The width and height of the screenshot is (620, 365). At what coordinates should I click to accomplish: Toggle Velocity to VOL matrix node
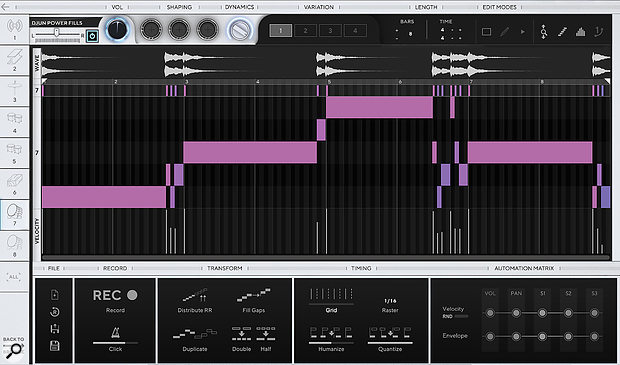(490, 313)
